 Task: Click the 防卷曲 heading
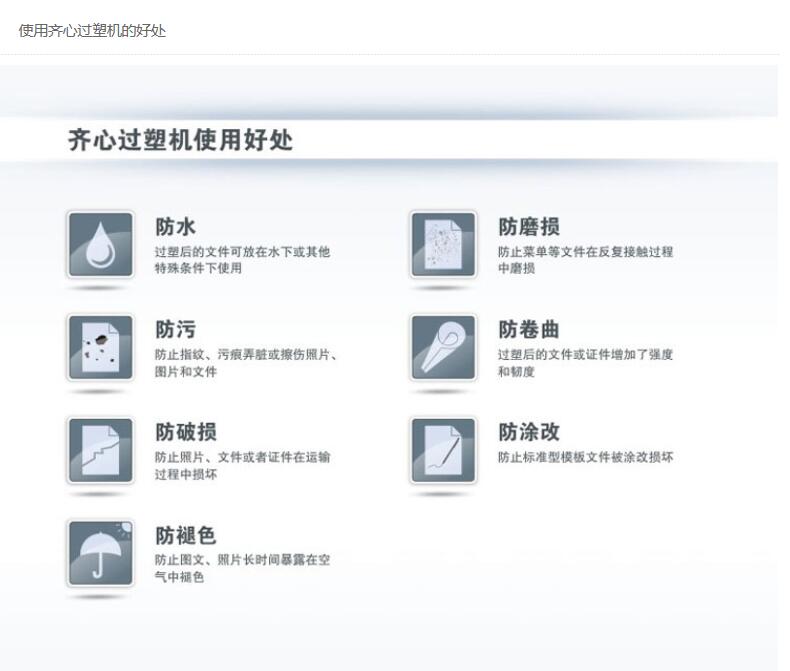point(529,329)
